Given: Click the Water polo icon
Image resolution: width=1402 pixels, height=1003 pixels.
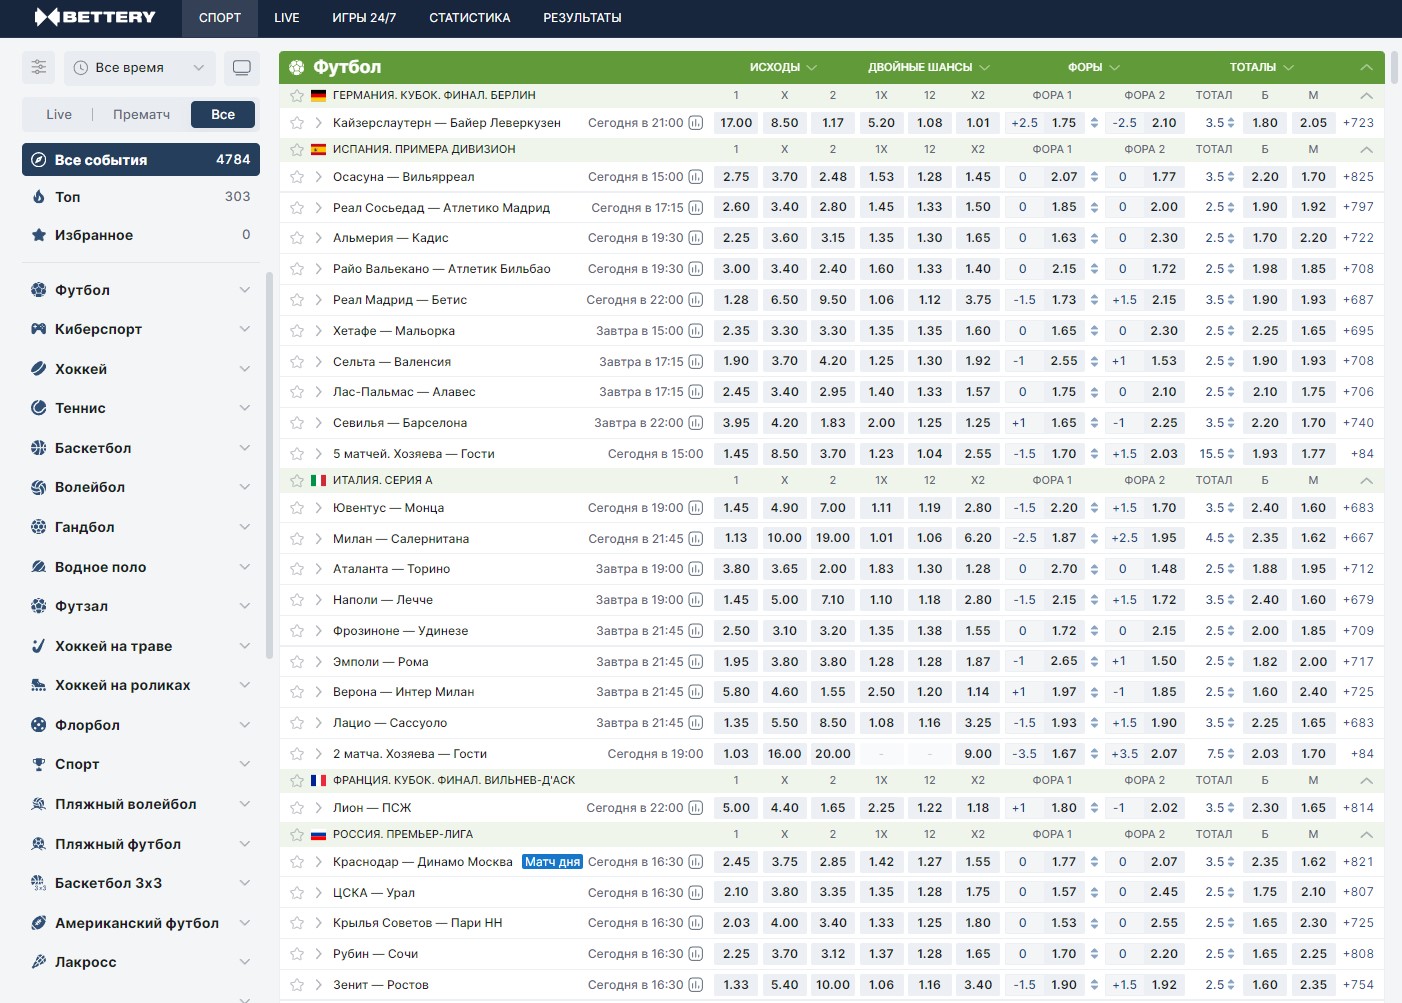Looking at the screenshot, I should (39, 567).
